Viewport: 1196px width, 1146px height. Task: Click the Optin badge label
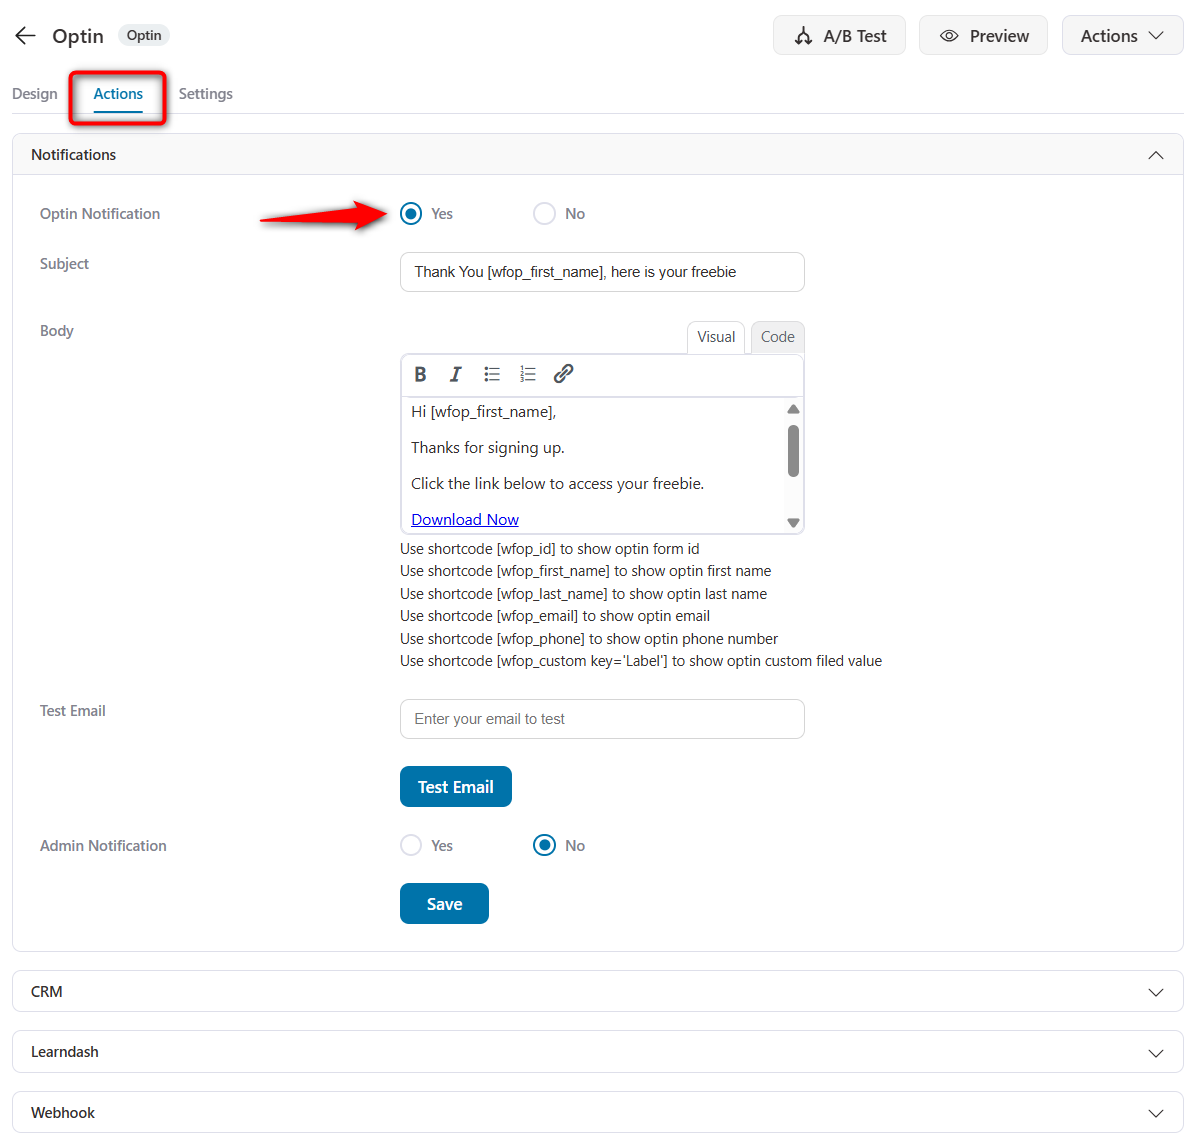[x=143, y=35]
